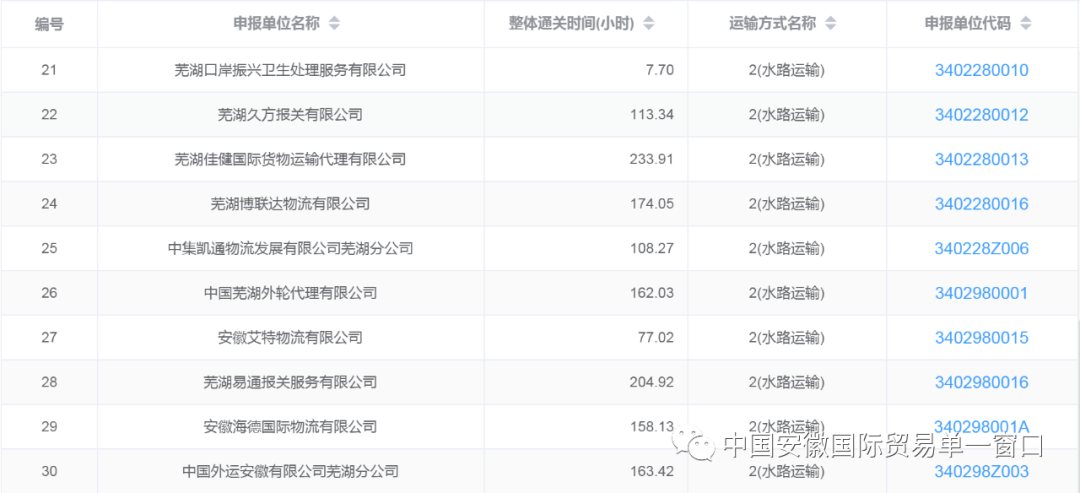
Task: Select company 中国芜湖外轮代理有限公司
Action: (x=290, y=293)
